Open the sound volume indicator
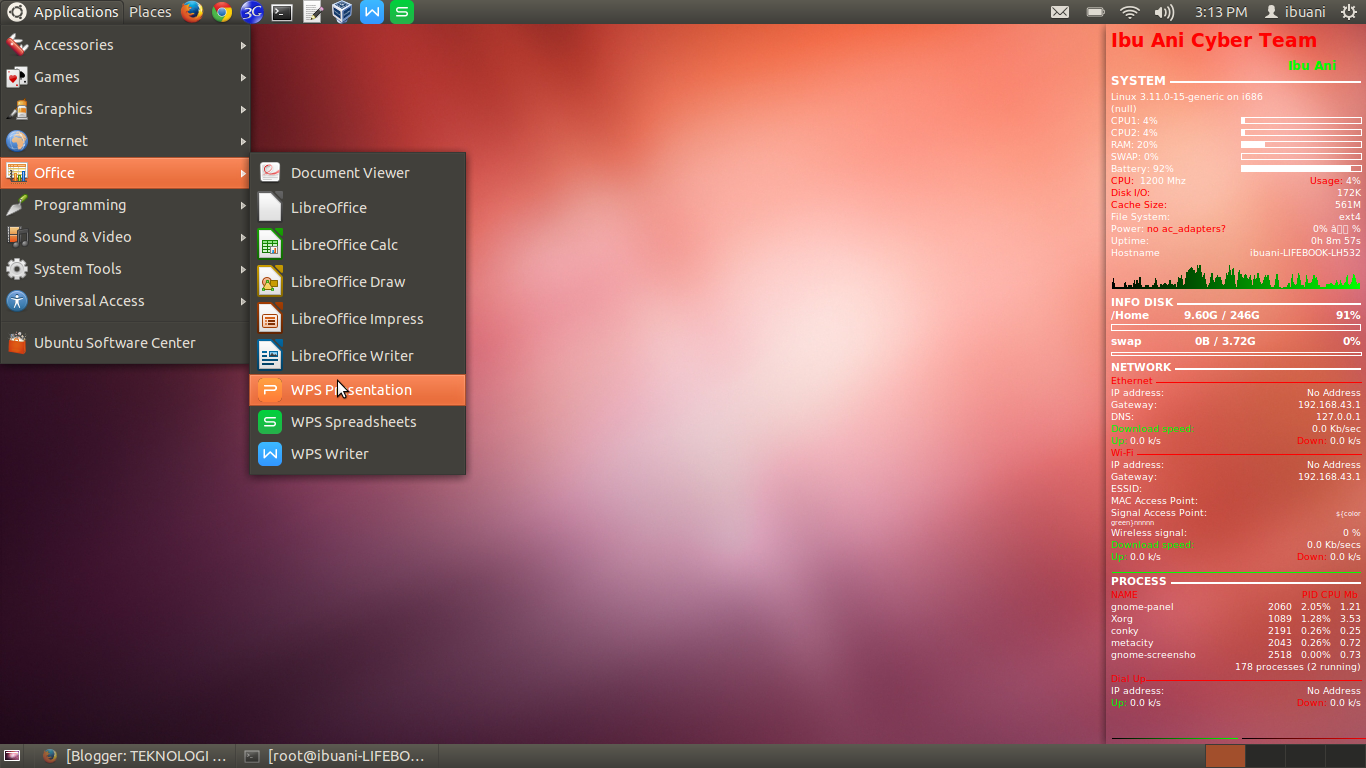1366x768 pixels. pos(1164,12)
